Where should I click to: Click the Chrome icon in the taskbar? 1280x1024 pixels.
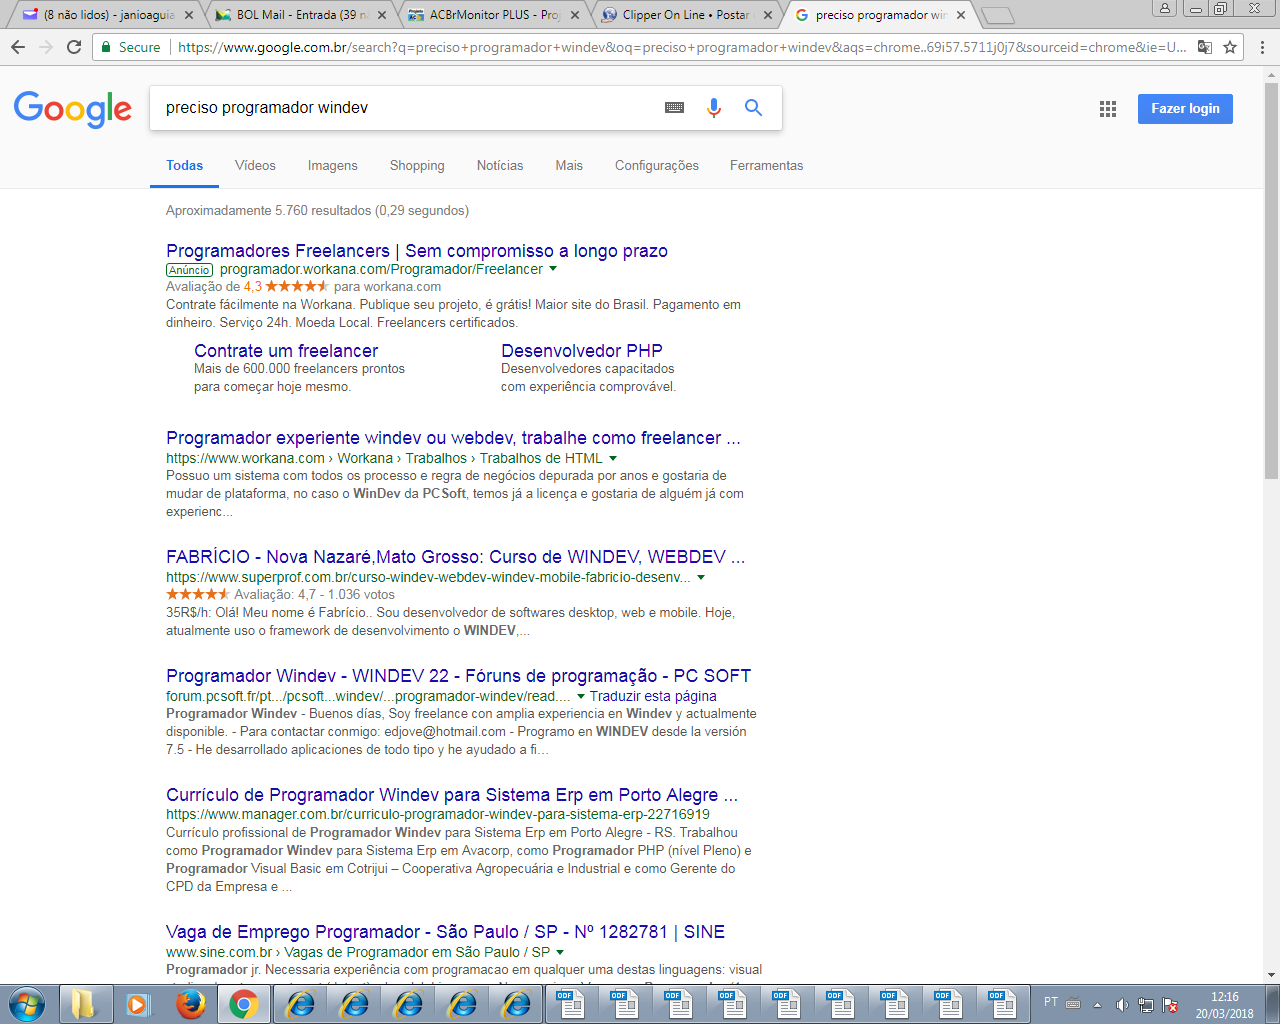coord(244,1004)
